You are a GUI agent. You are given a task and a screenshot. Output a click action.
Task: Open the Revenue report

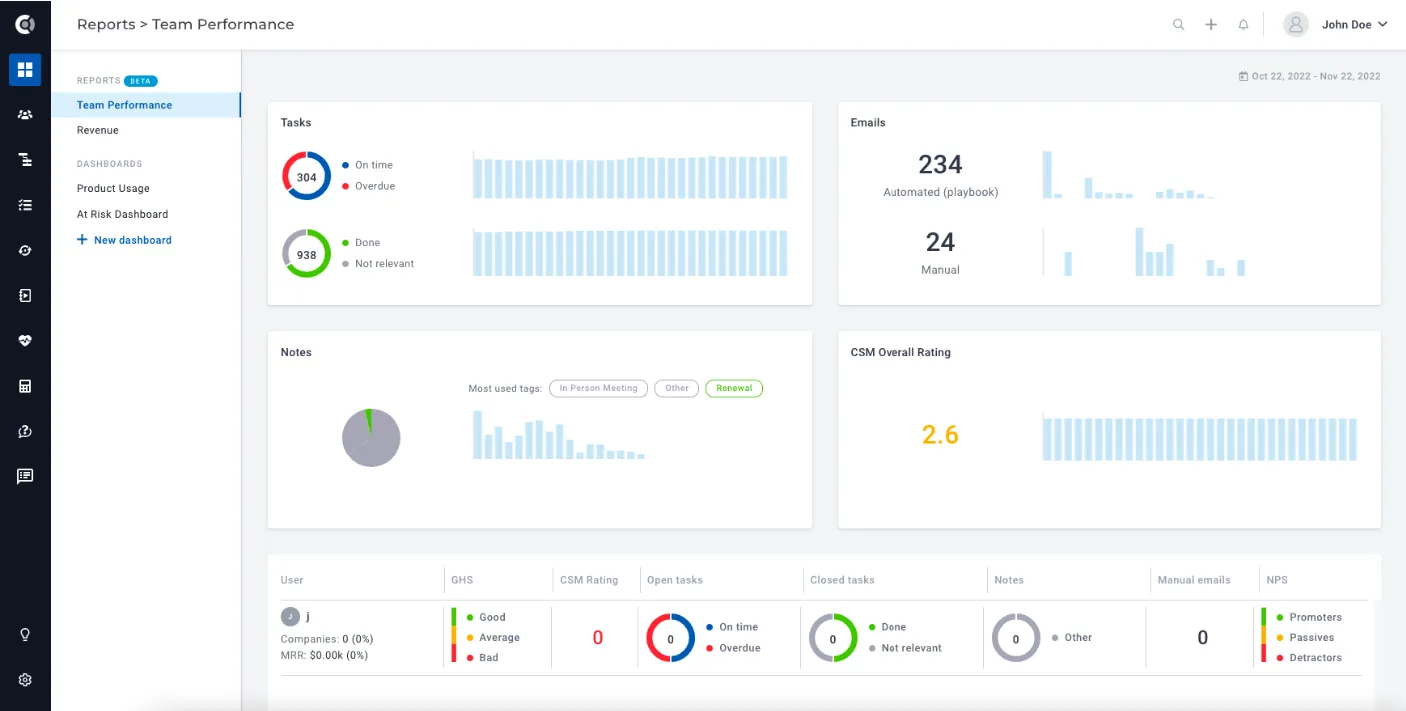pyautogui.click(x=98, y=130)
